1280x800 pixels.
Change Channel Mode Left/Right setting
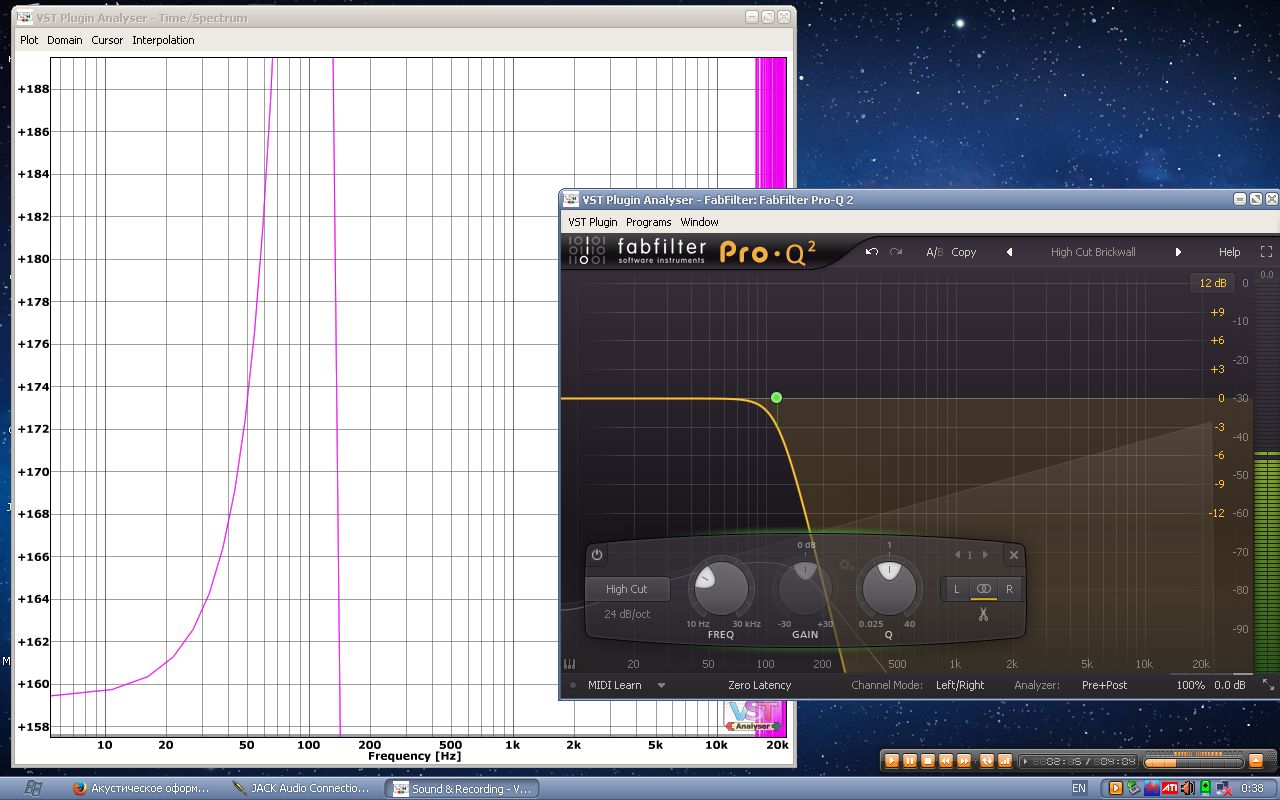point(959,685)
